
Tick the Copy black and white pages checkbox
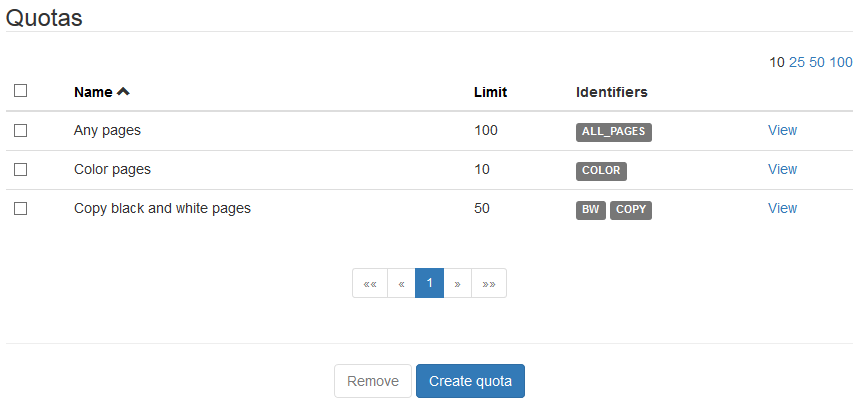click(x=20, y=208)
